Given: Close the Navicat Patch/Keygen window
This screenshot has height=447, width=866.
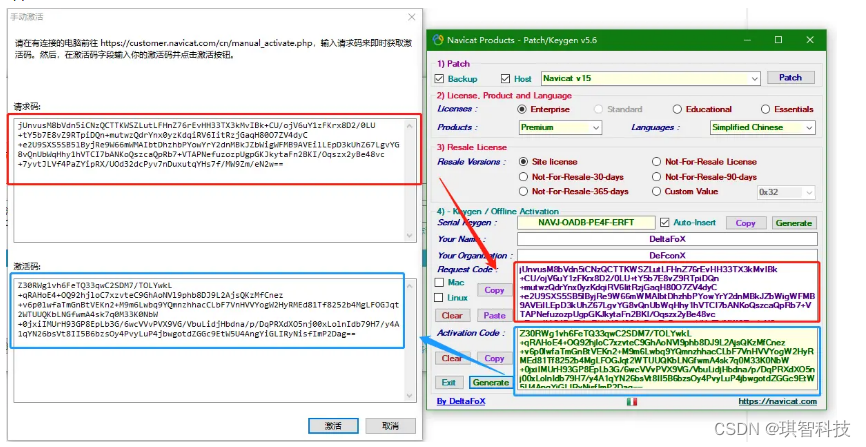Looking at the screenshot, I should 810,40.
